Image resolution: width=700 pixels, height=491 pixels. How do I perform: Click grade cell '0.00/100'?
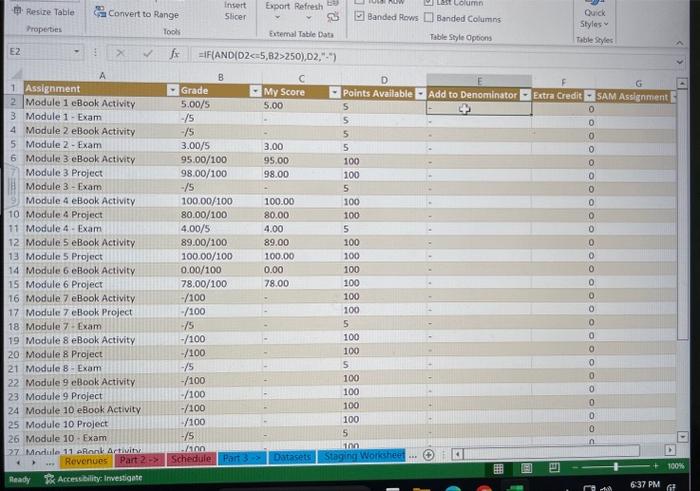click(x=221, y=270)
